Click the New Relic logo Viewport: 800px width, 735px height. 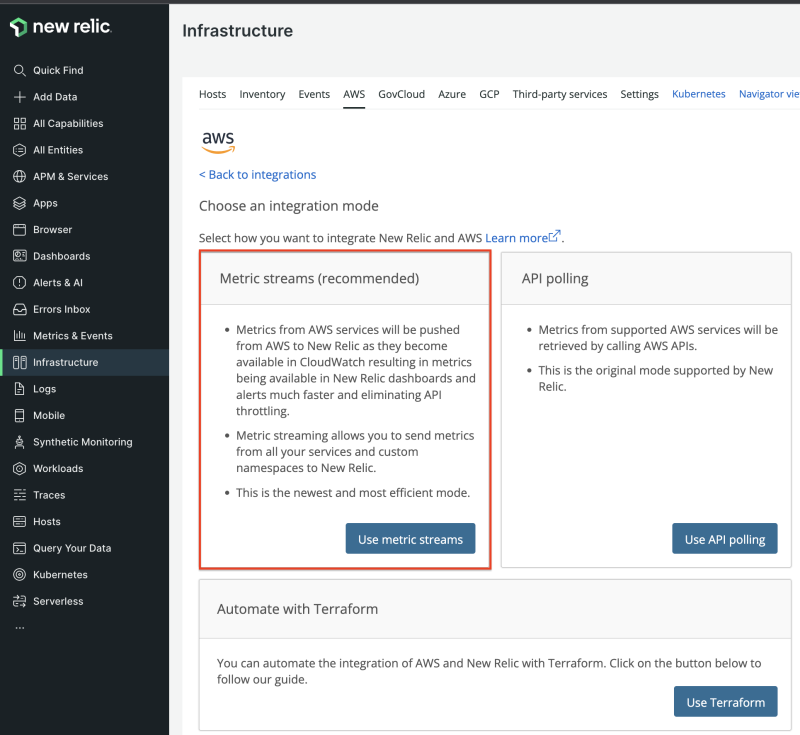pyautogui.click(x=60, y=27)
